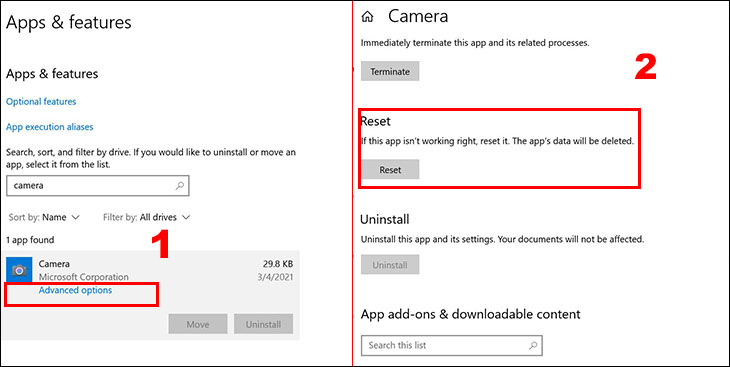Click the Terminate button
This screenshot has height=367, width=730.
coord(390,72)
